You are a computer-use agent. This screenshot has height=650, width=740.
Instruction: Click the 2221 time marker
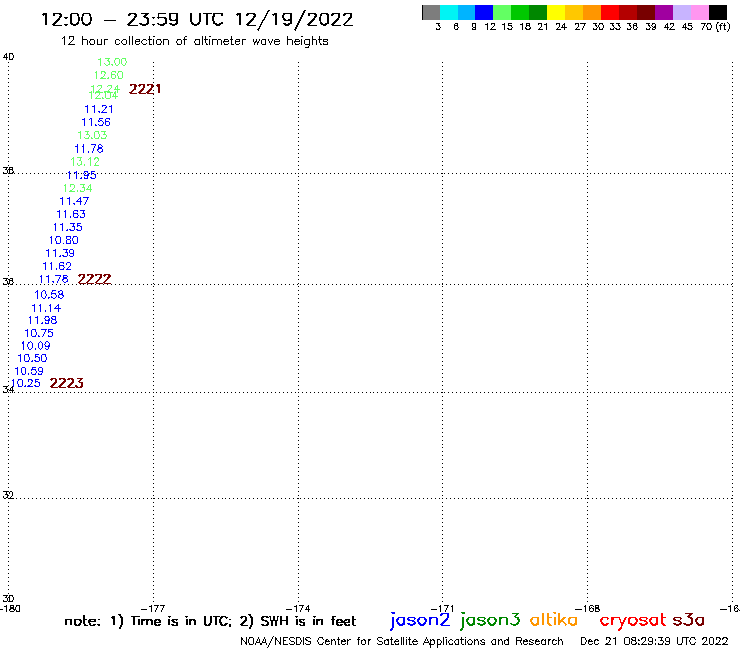point(145,89)
